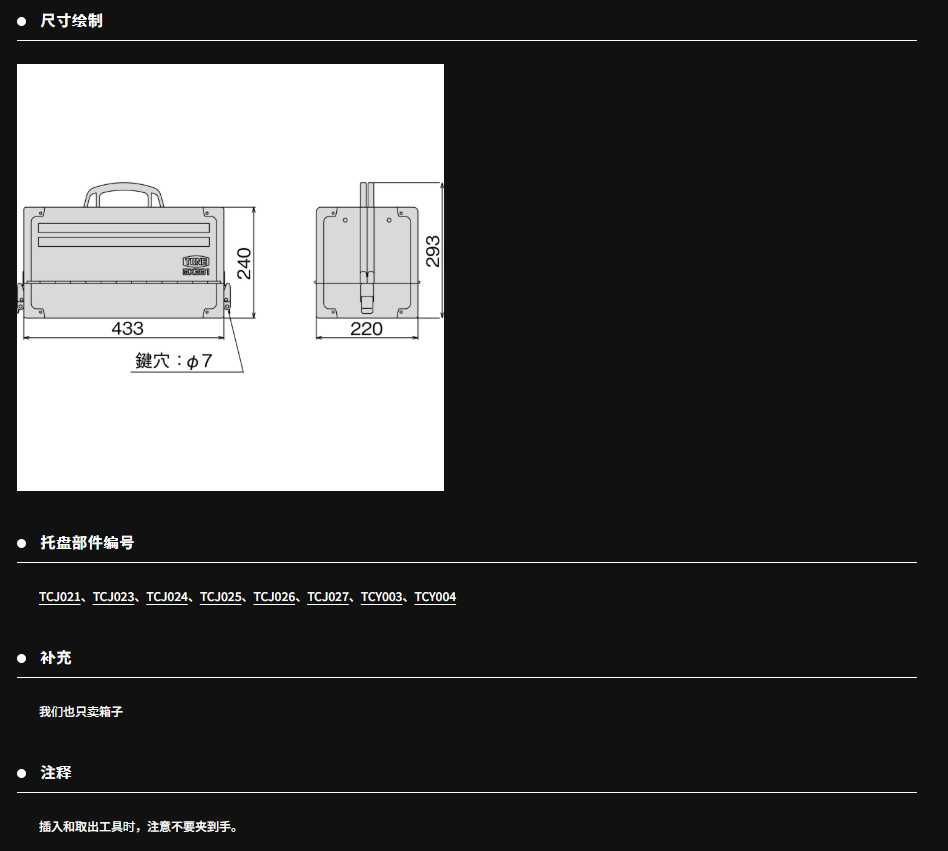Click the 补充 section heading
Viewport: 948px width, 851px height.
tap(56, 658)
